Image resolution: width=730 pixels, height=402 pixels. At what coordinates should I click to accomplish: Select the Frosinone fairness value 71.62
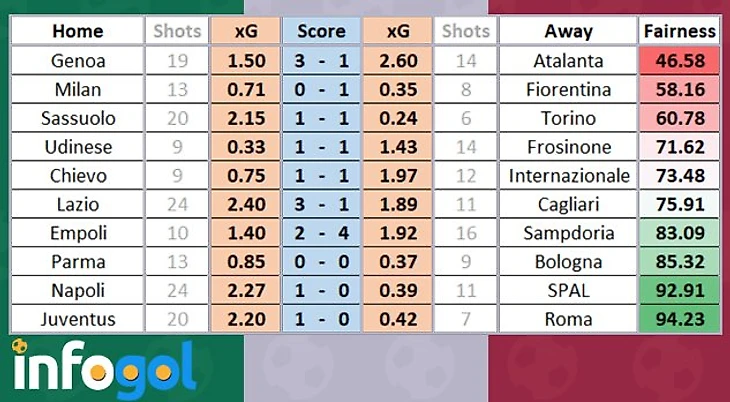tap(679, 147)
